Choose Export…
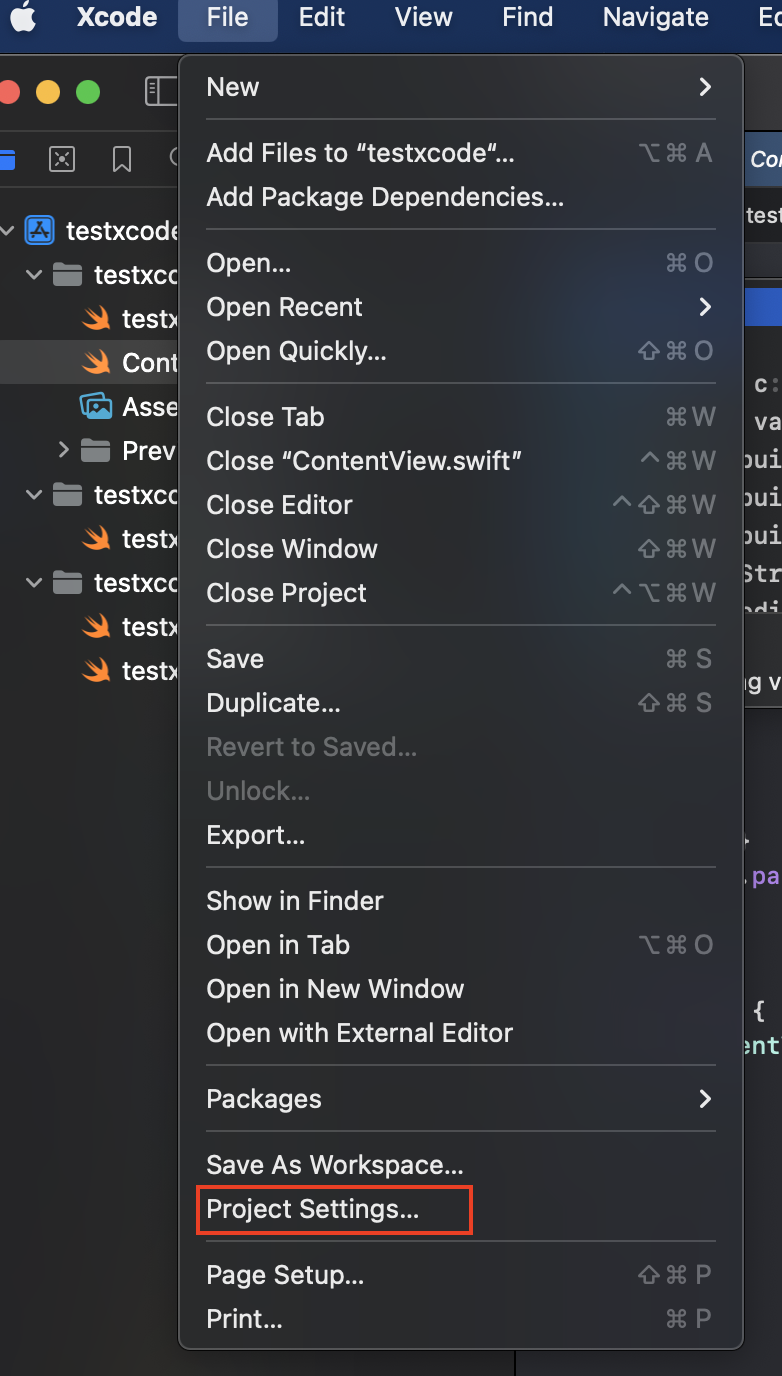 tap(461, 835)
